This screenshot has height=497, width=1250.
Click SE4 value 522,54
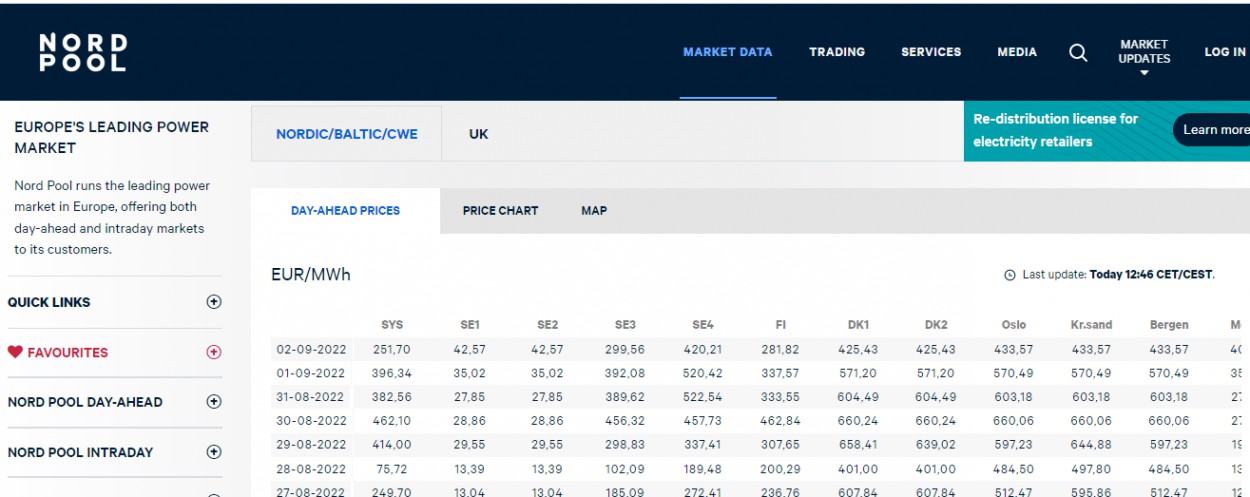point(703,397)
